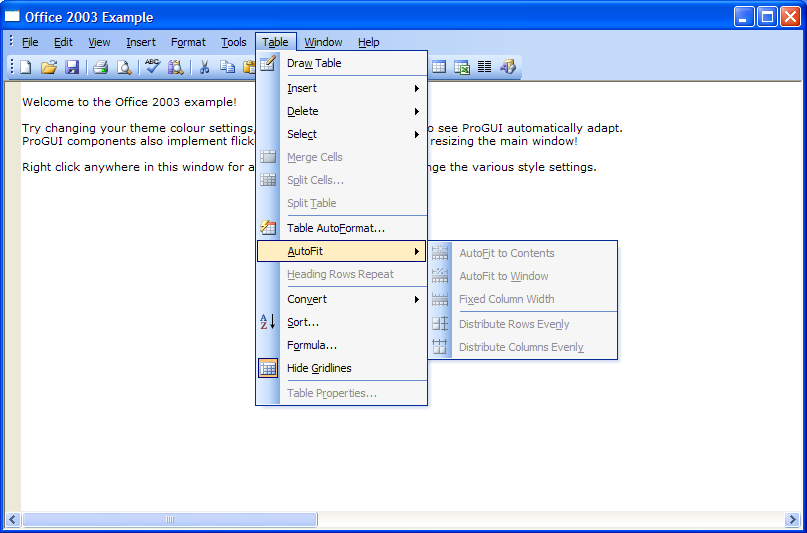The height and width of the screenshot is (533, 807).
Task: Run the Spelling check ABC icon
Action: (152, 67)
